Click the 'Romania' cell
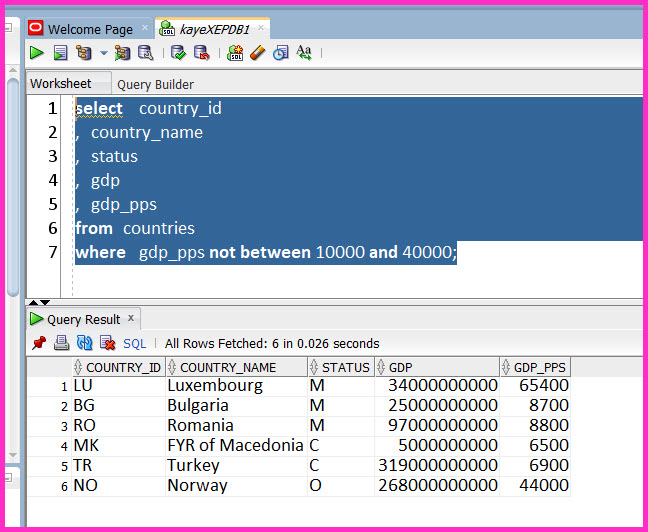The height and width of the screenshot is (532, 648). click(x=236, y=425)
